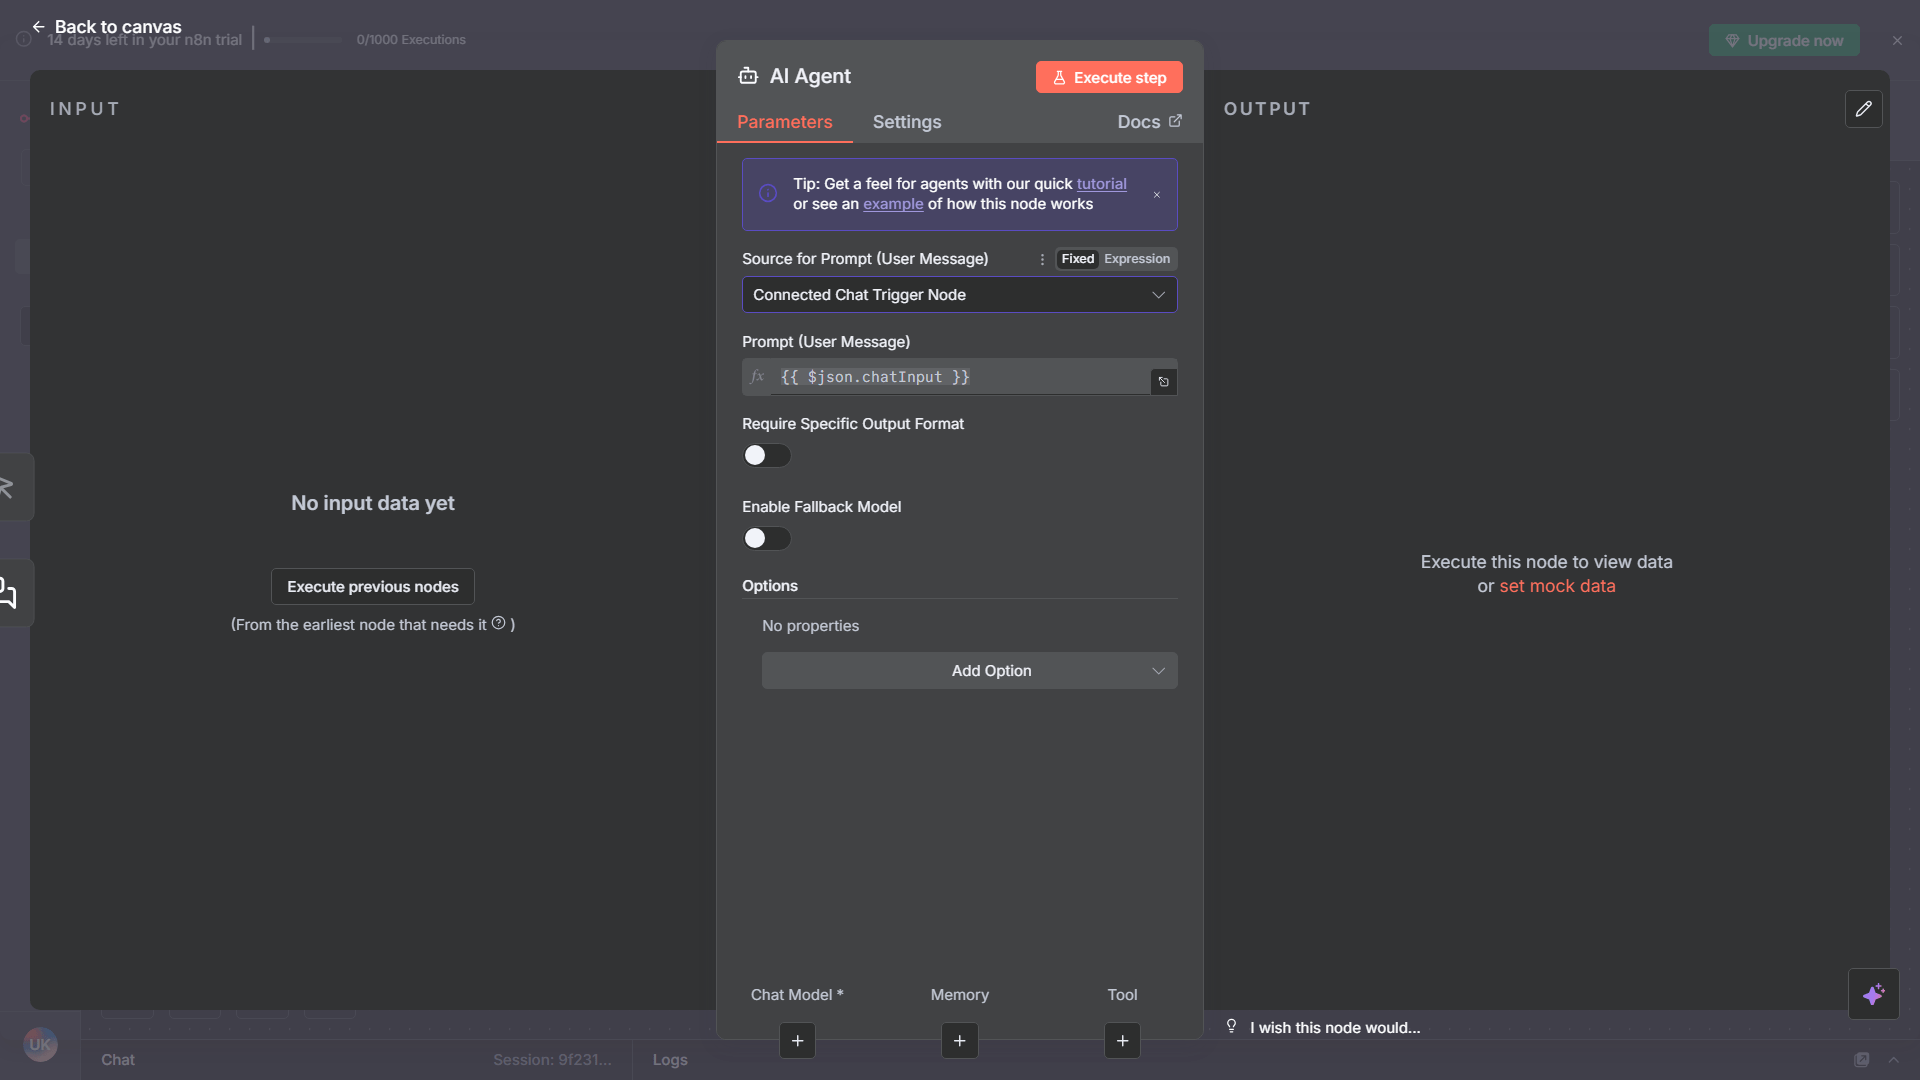The image size is (1920, 1080).
Task: Open the Connected Chat Trigger Node dropdown
Action: tap(959, 294)
